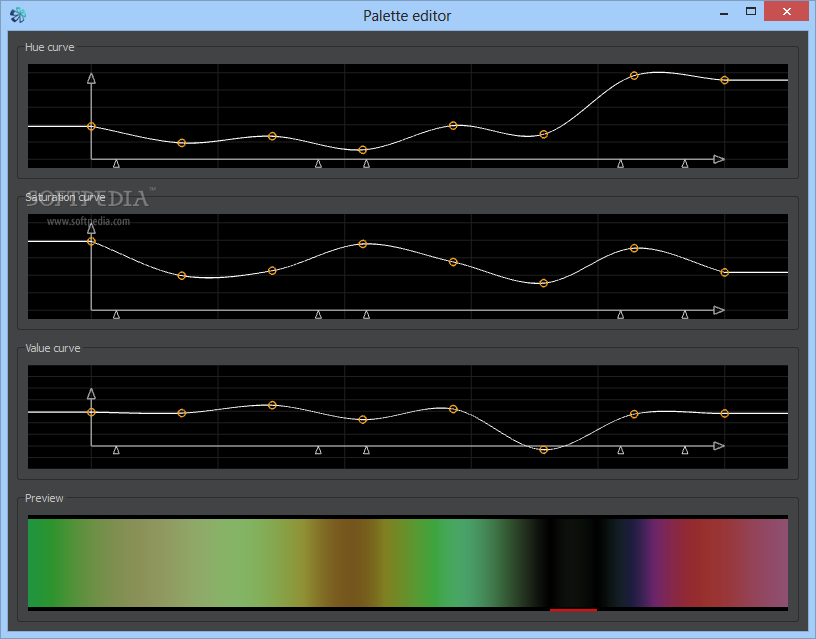Select the first Value curve control point on axis

(x=91, y=412)
